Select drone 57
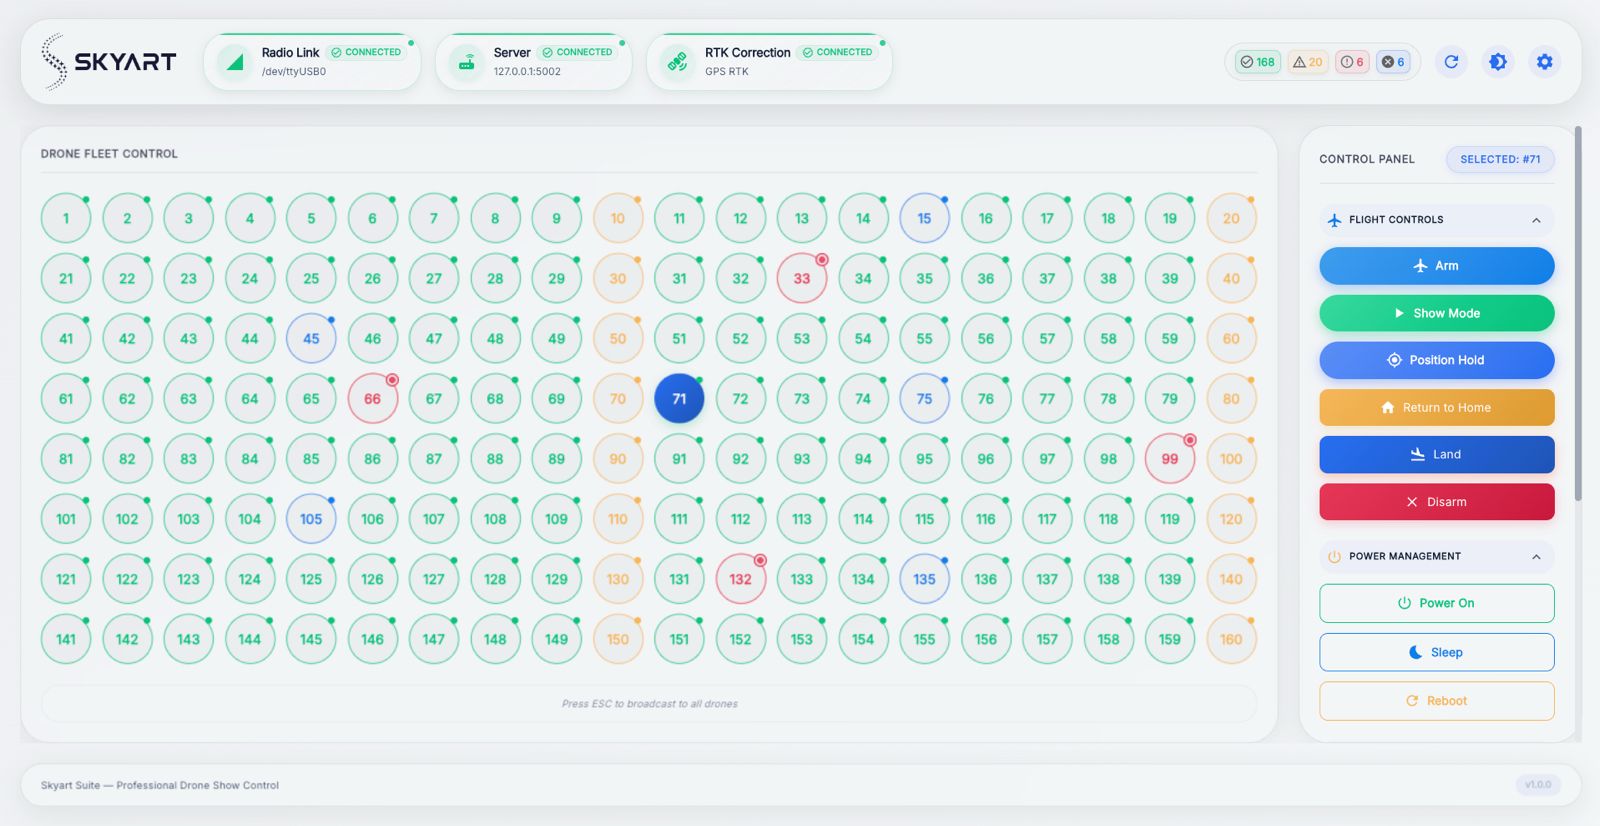This screenshot has height=826, width=1600. point(1047,338)
